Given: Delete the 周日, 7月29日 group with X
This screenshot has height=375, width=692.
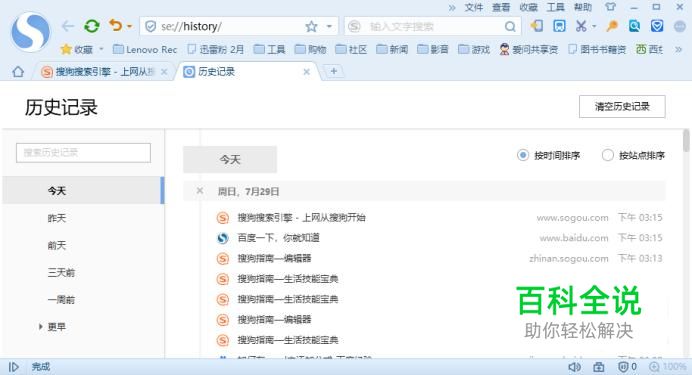Looking at the screenshot, I should pyautogui.click(x=199, y=191).
